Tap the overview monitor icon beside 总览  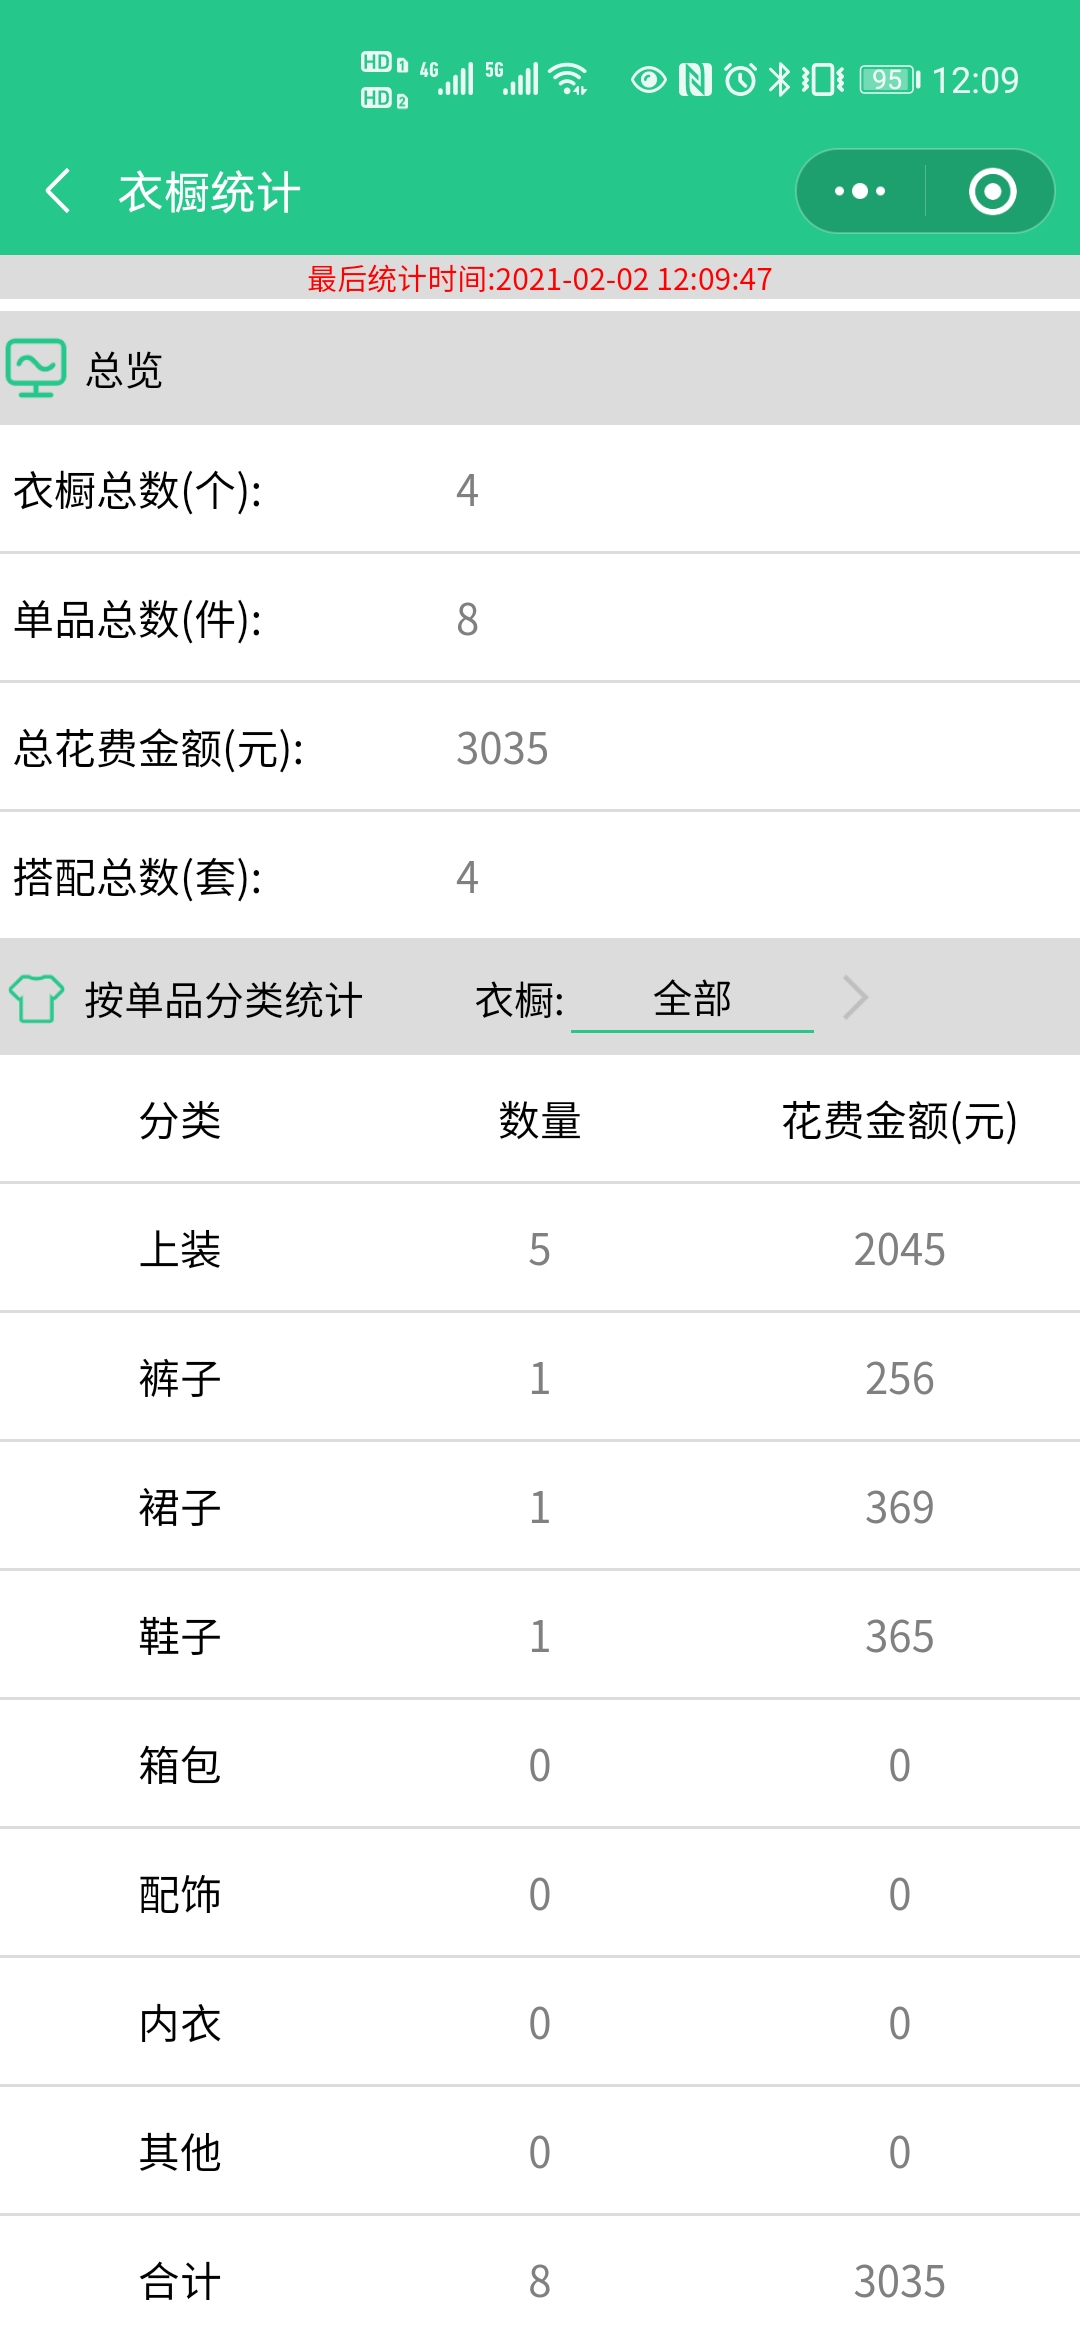pos(36,368)
